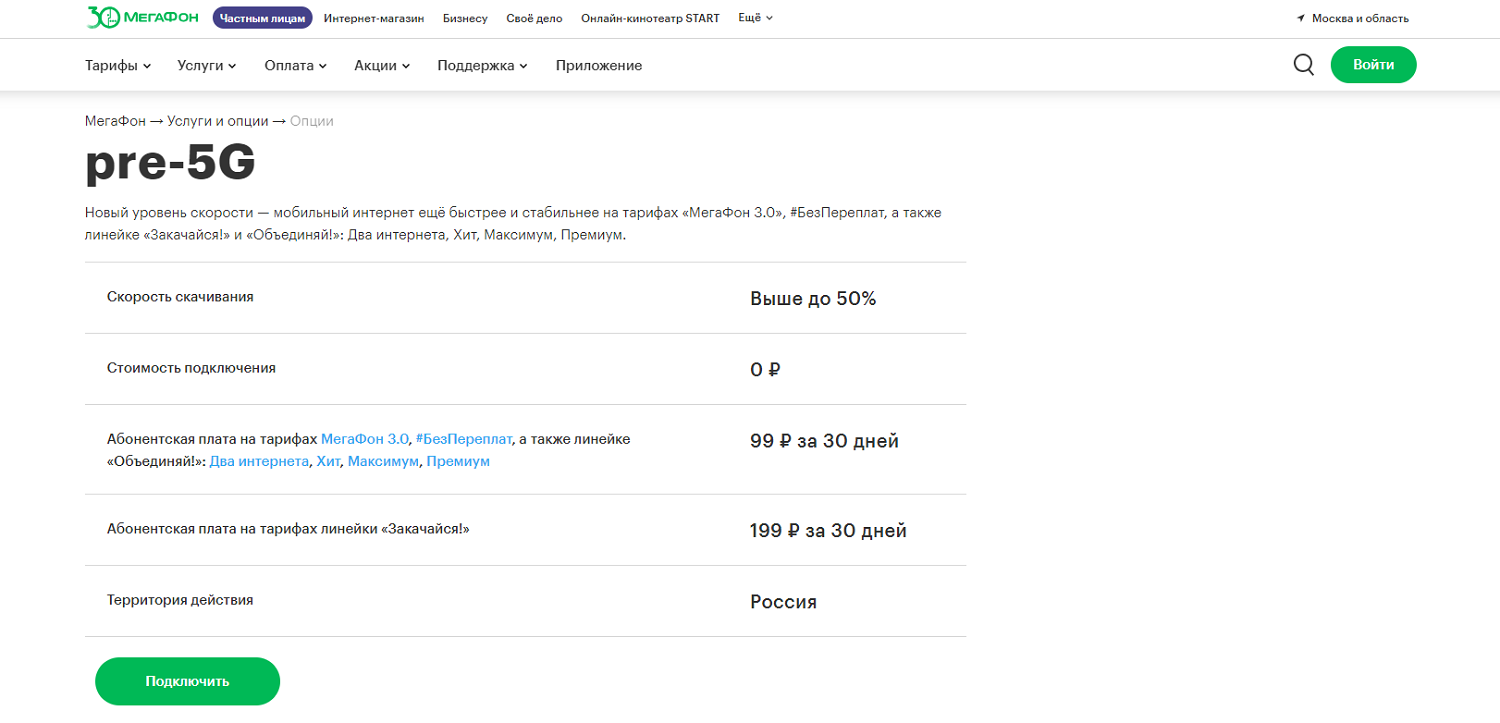This screenshot has height=723, width=1500.
Task: Open the Максимум tariff link
Action: pos(383,462)
